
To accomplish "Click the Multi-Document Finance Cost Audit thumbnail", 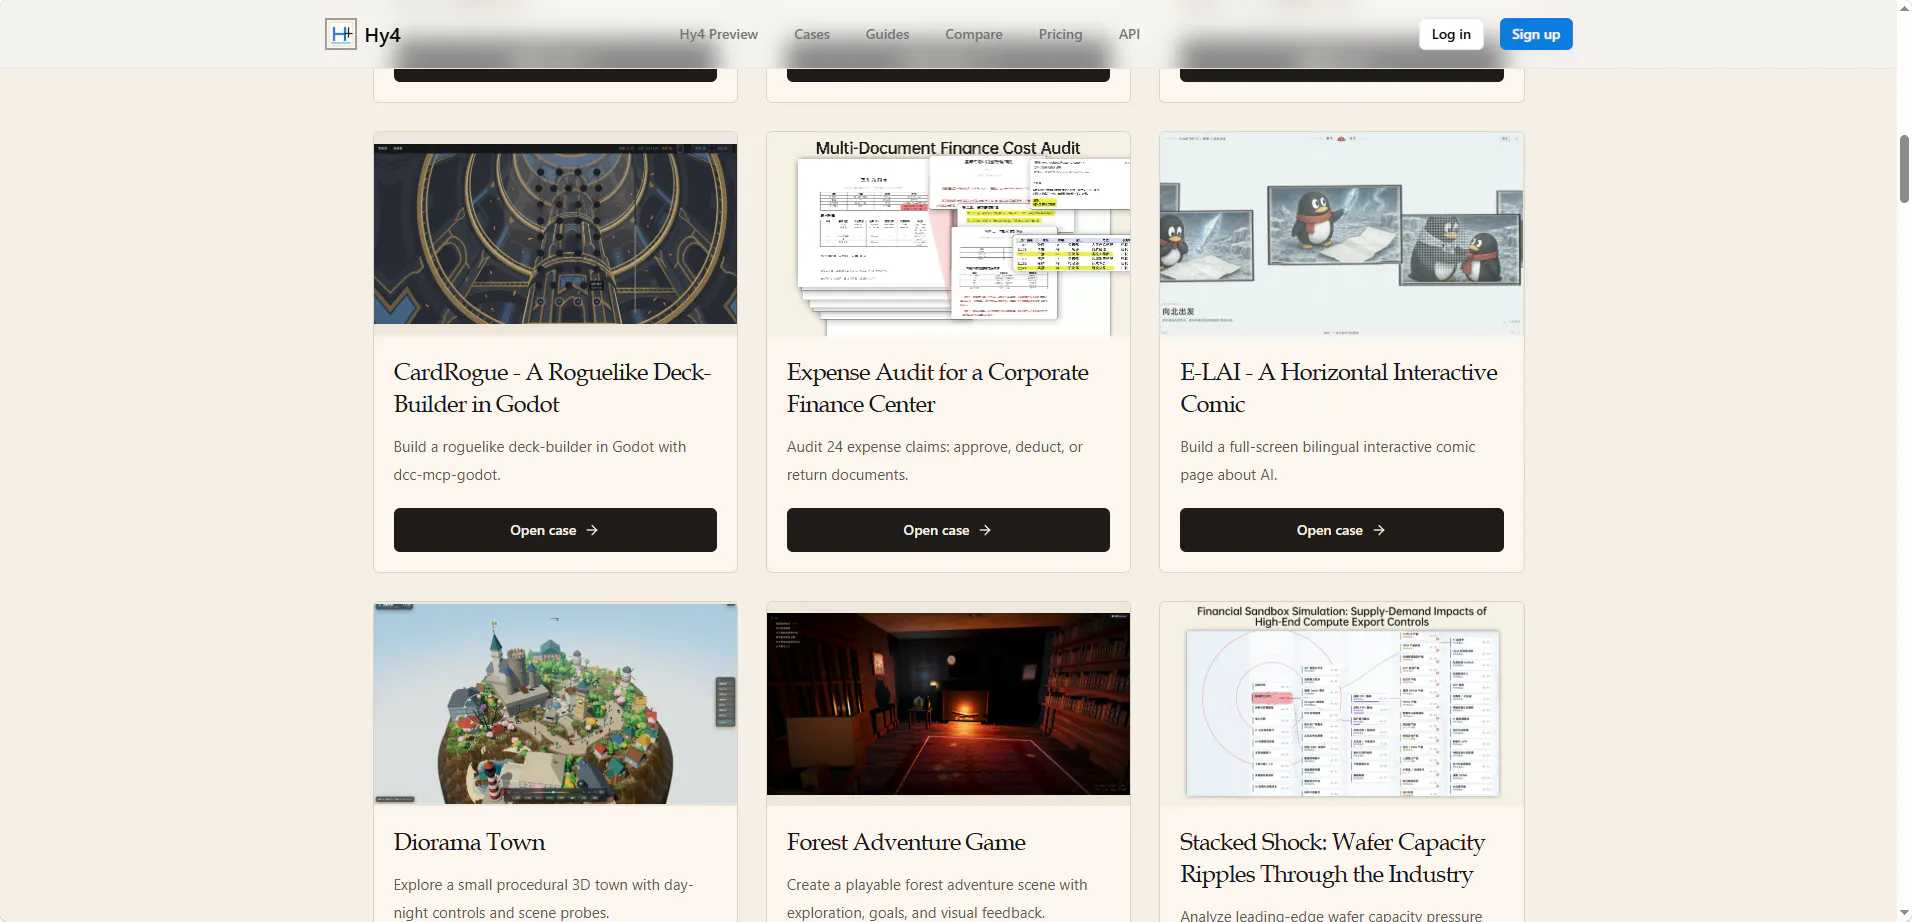I will click(948, 235).
